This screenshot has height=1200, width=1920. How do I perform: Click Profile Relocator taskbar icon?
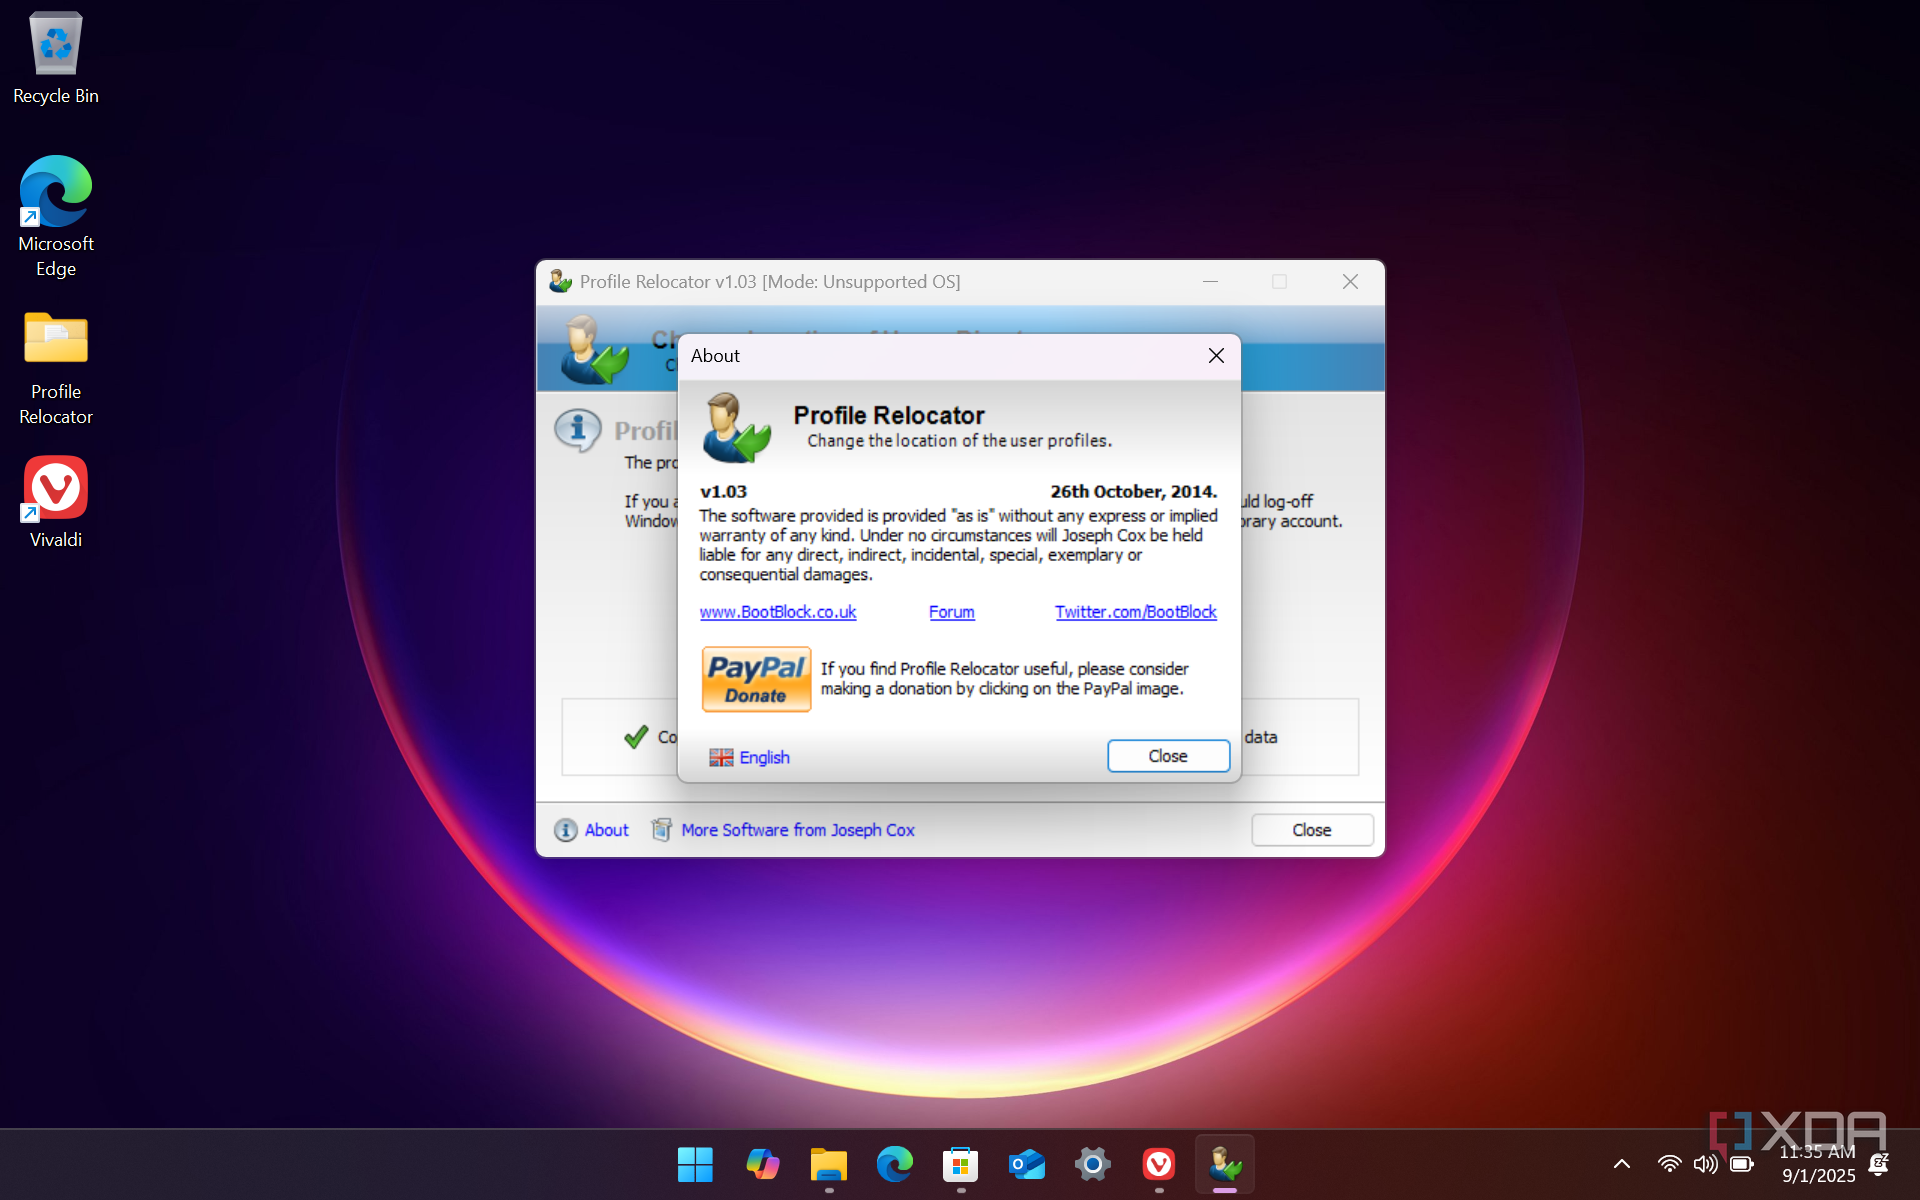(x=1225, y=1164)
